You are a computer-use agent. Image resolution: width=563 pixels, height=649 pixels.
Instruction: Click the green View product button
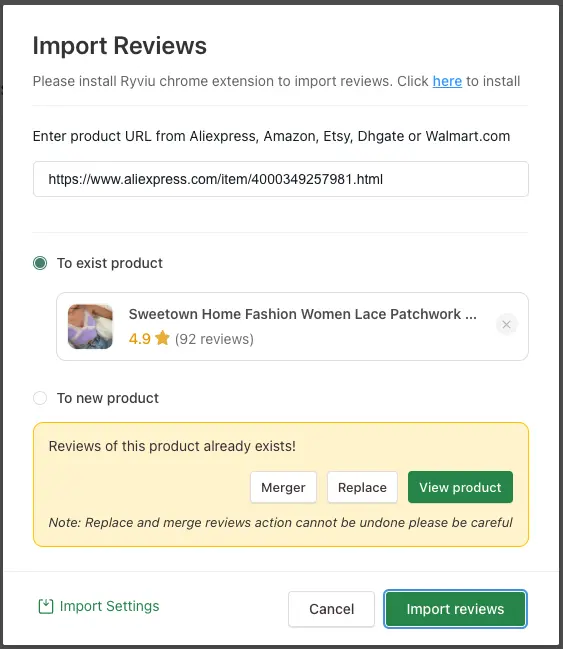(x=460, y=487)
